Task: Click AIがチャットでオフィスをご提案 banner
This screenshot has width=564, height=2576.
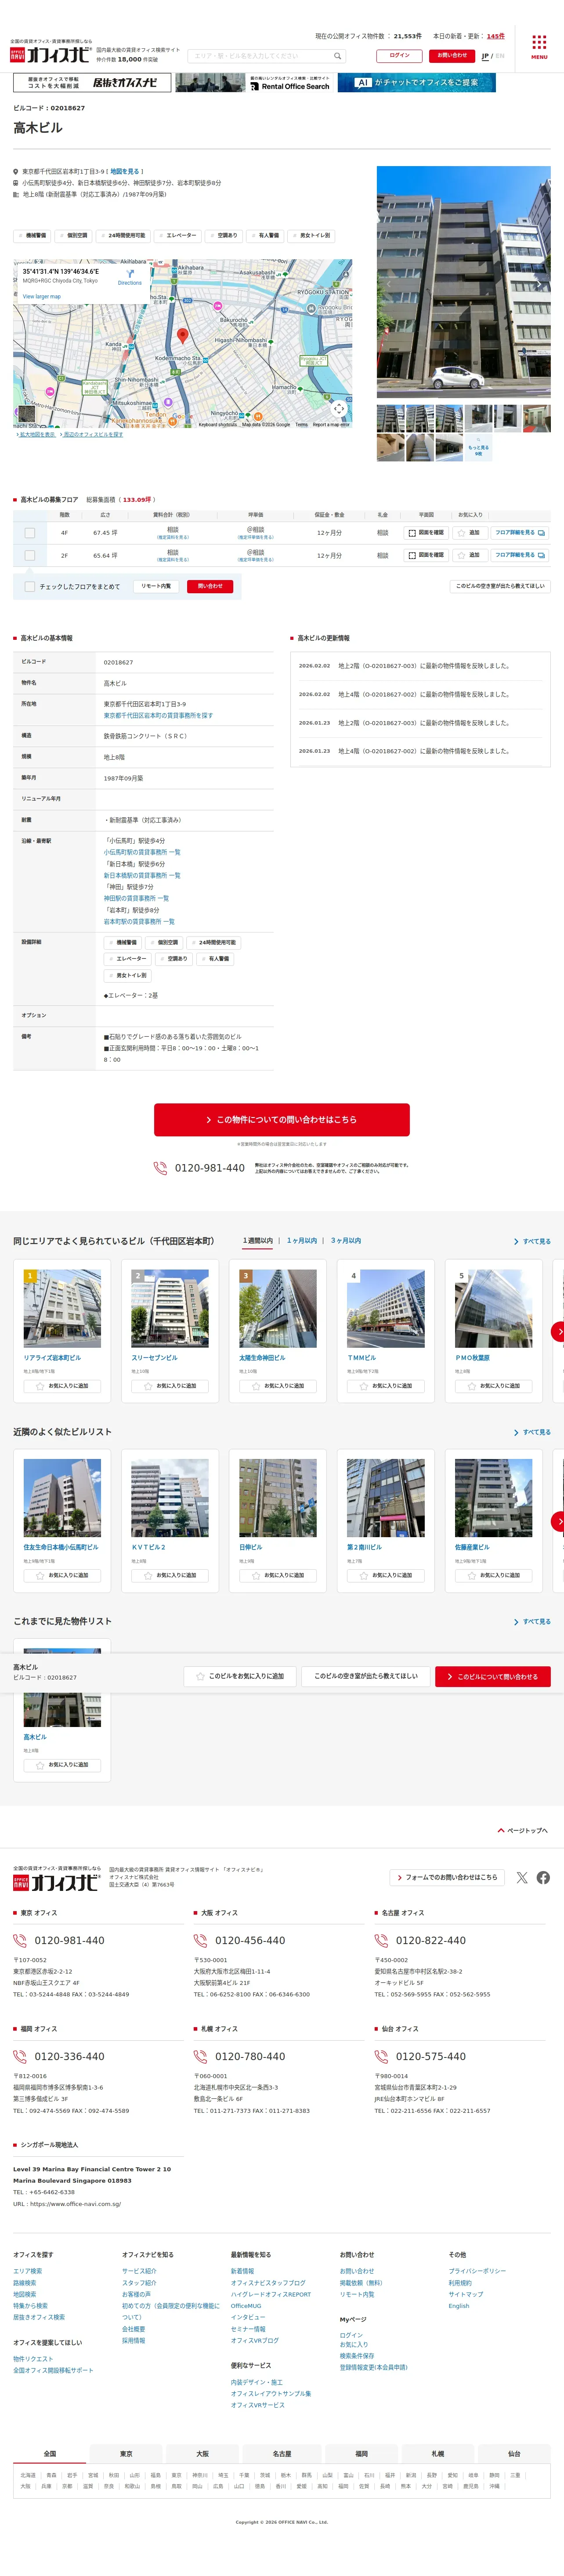Action: [417, 83]
